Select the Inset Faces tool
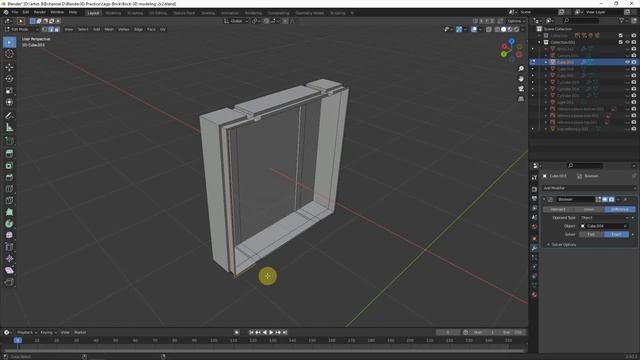The width and height of the screenshot is (640, 360). [x=9, y=165]
